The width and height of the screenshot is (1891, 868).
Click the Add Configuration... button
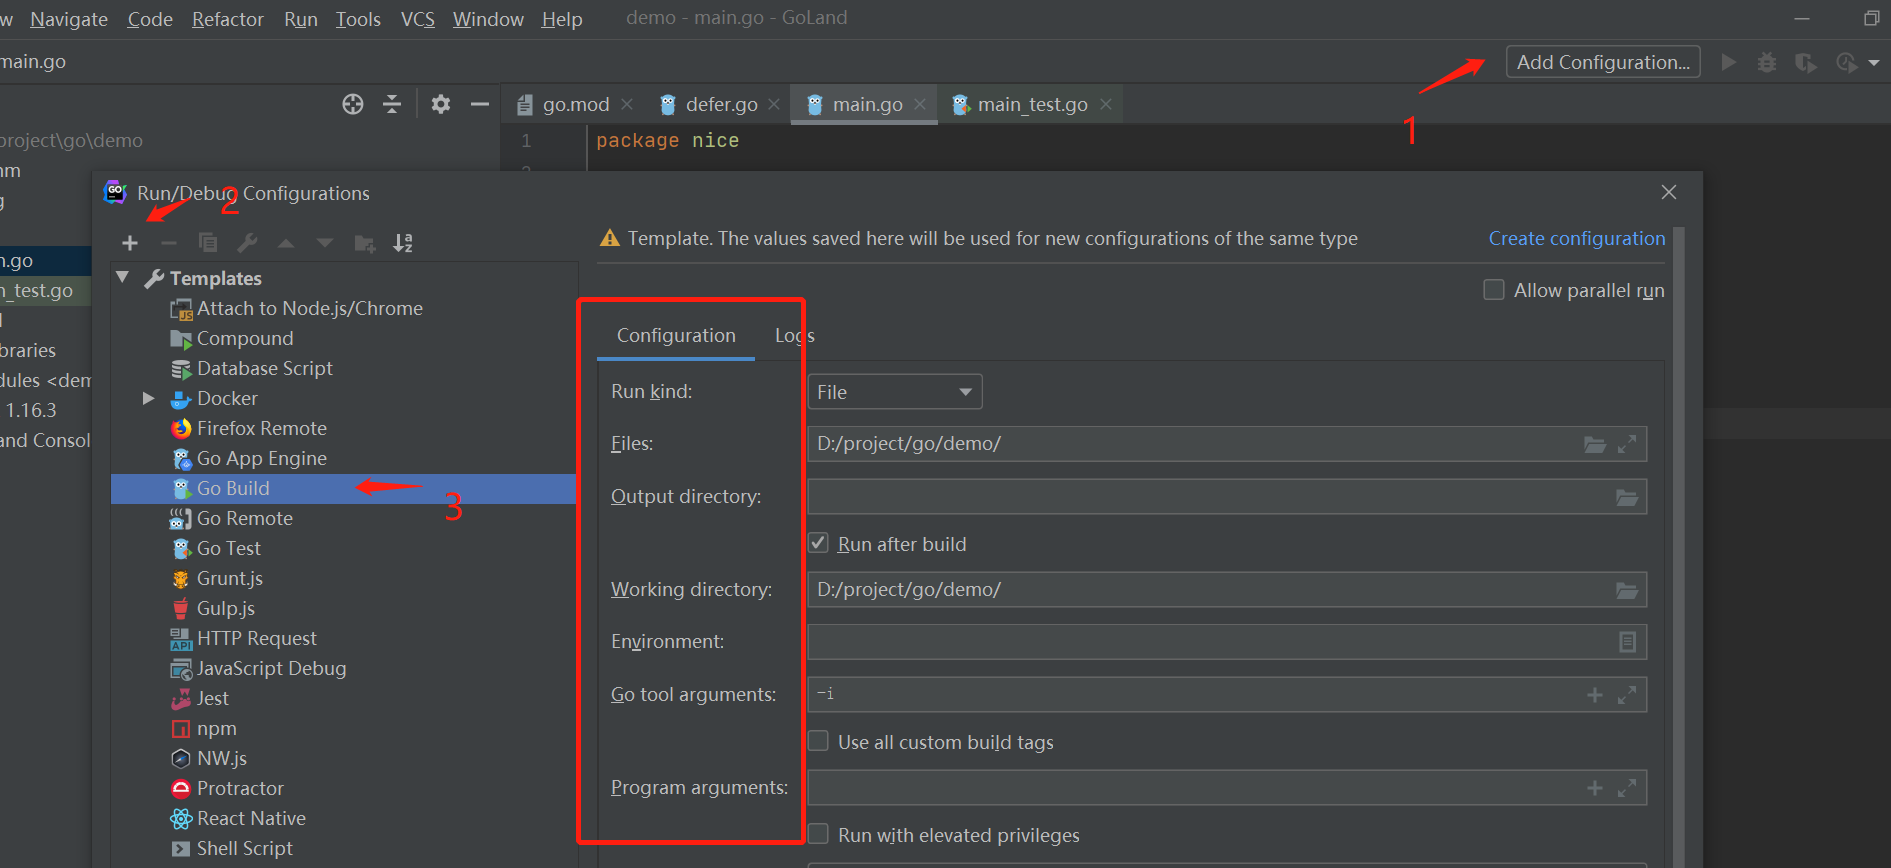pos(1603,62)
